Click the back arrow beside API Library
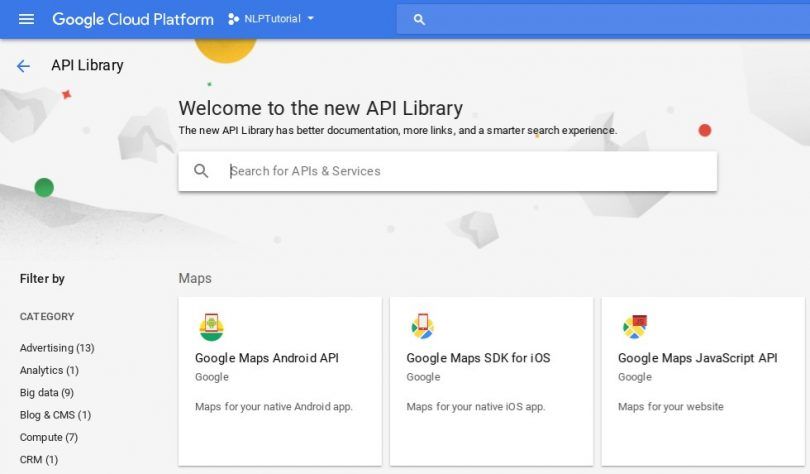Viewport: 810px width, 474px height. (23, 66)
